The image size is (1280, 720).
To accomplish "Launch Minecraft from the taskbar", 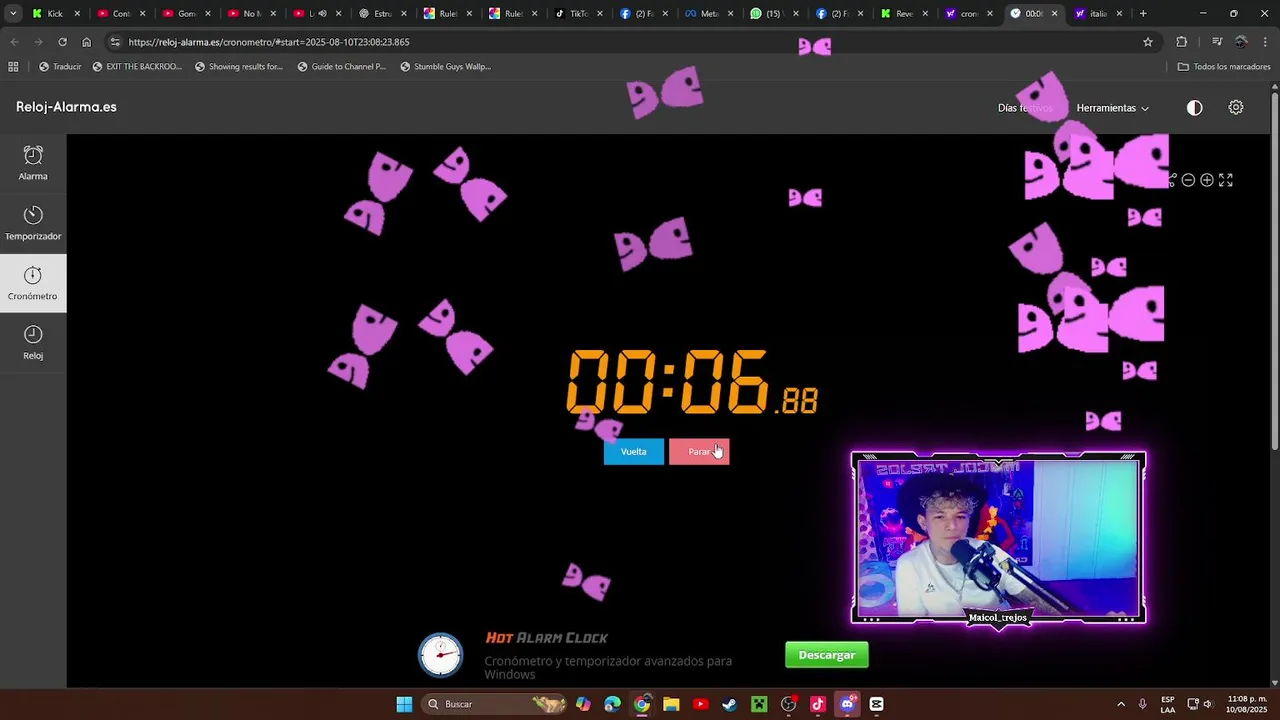I will coord(759,704).
